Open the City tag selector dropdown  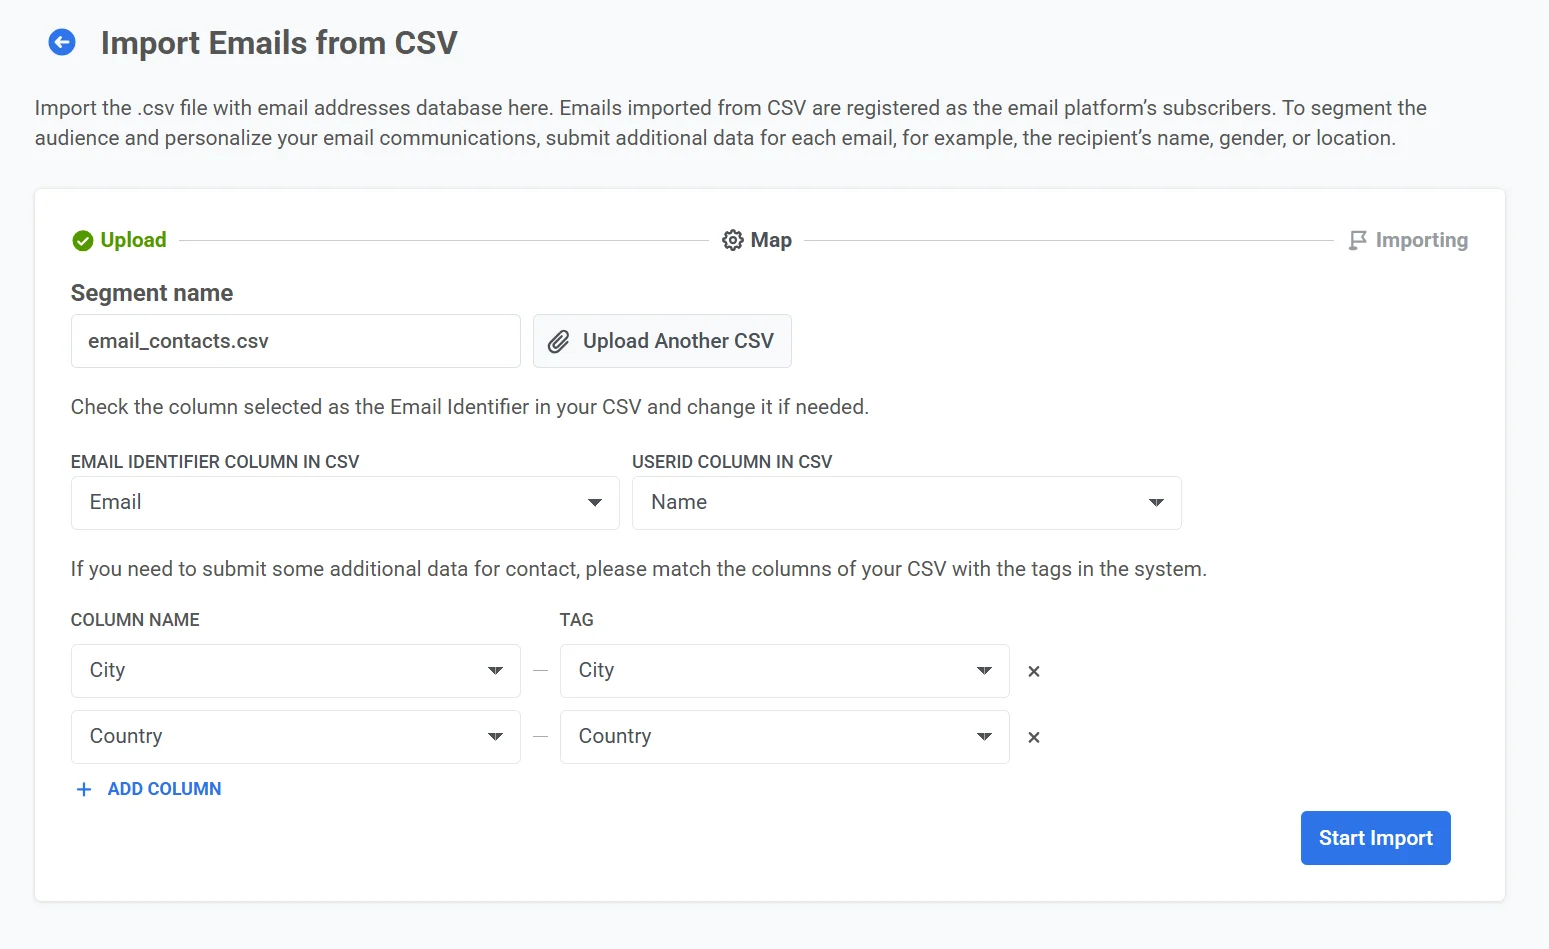(983, 671)
